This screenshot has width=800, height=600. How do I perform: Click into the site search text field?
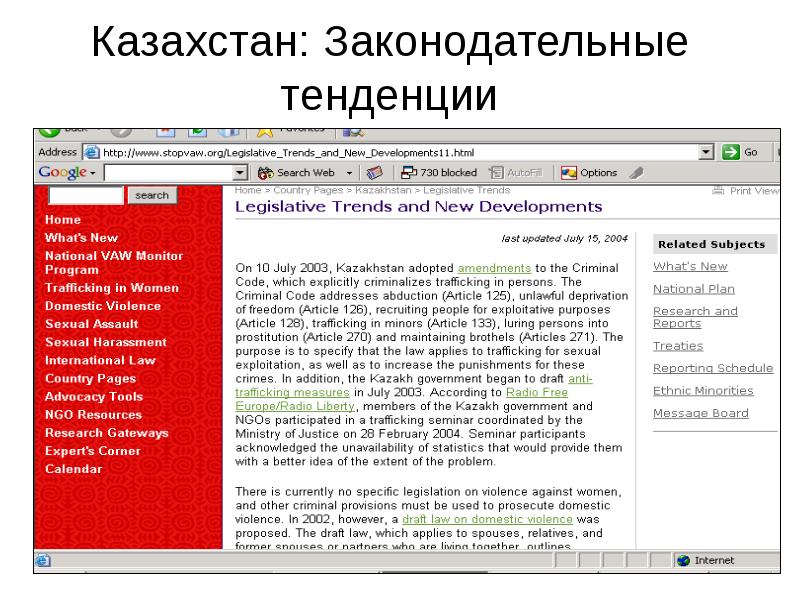point(84,196)
